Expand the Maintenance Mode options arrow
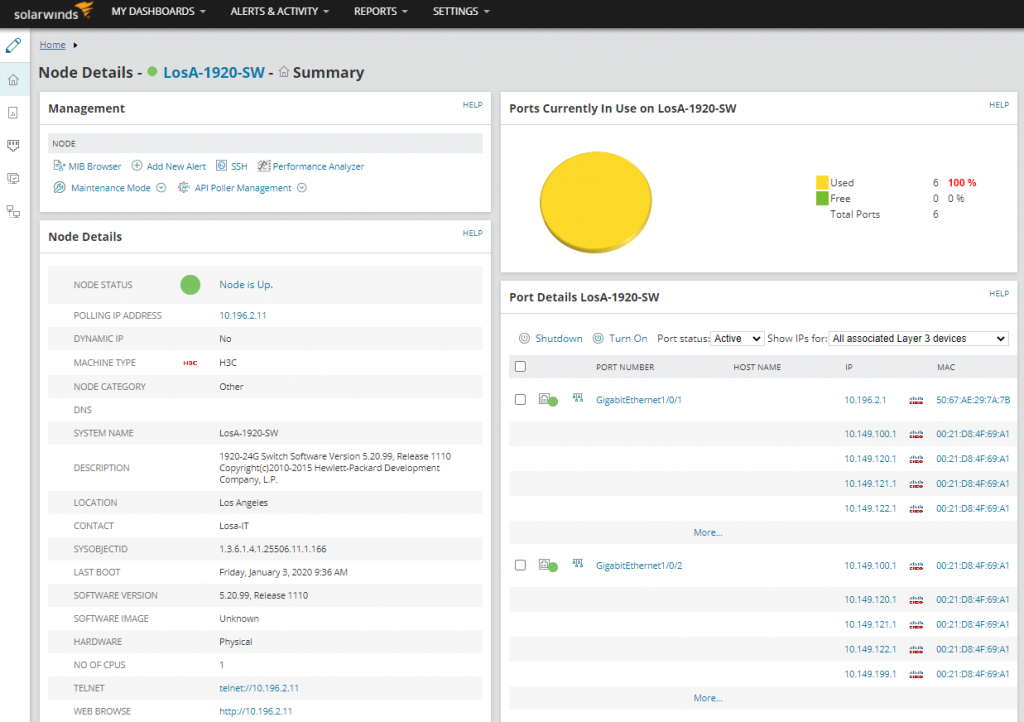1024x722 pixels. pyautogui.click(x=161, y=187)
